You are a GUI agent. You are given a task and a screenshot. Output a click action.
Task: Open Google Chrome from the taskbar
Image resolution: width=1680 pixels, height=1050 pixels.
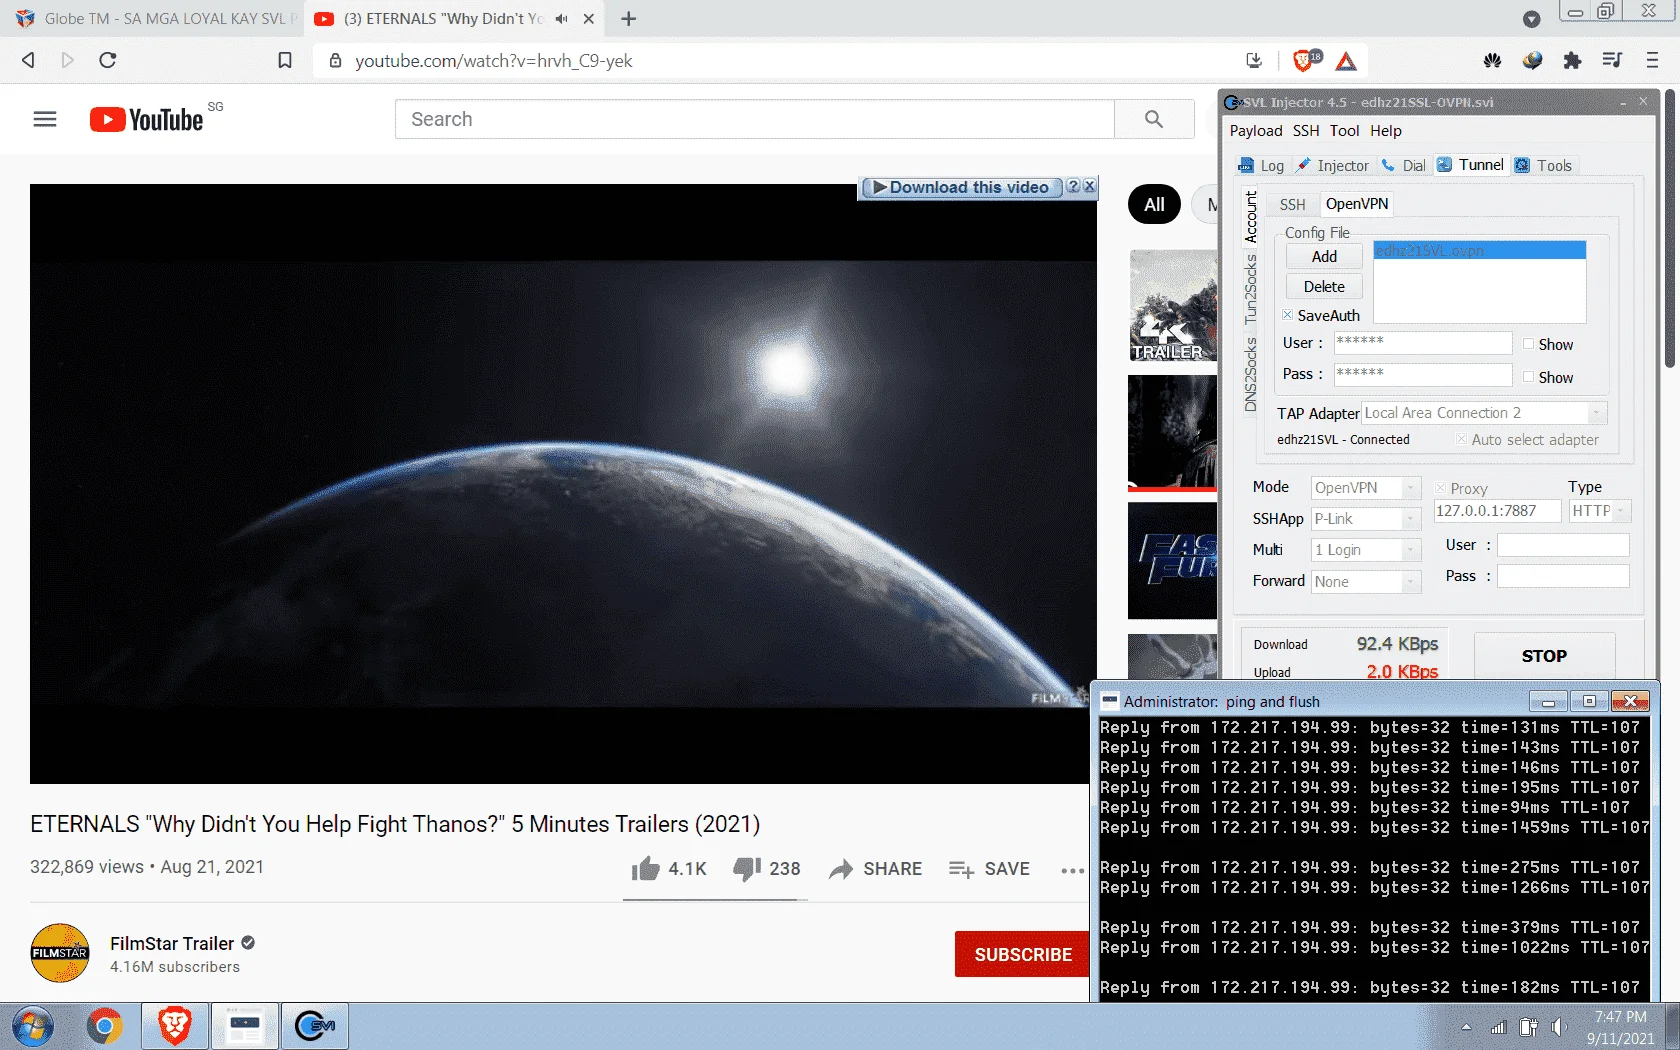[x=104, y=1026]
